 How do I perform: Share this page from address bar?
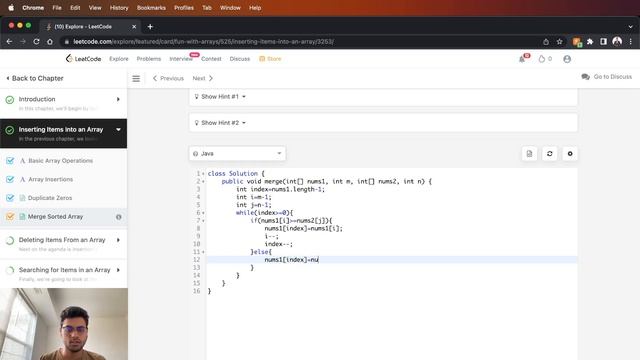pyautogui.click(x=546, y=42)
